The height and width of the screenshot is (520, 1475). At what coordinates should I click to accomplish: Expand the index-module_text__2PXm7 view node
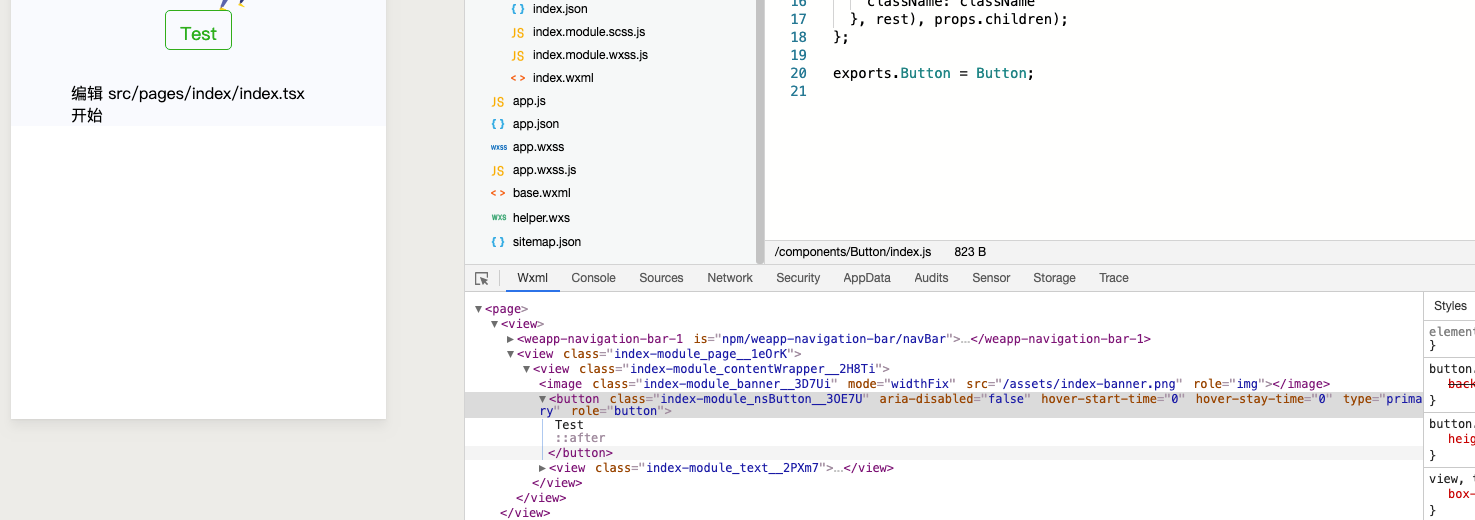(542, 468)
